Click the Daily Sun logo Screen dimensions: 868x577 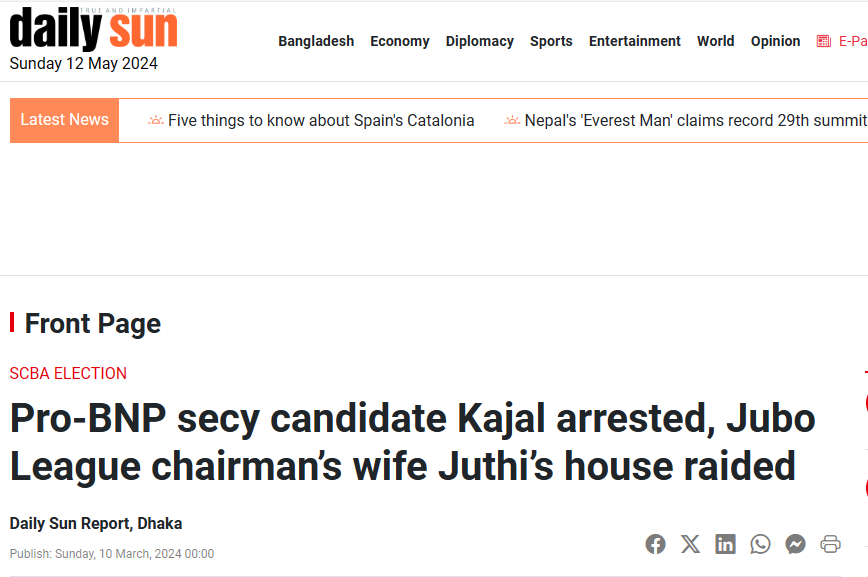94,29
